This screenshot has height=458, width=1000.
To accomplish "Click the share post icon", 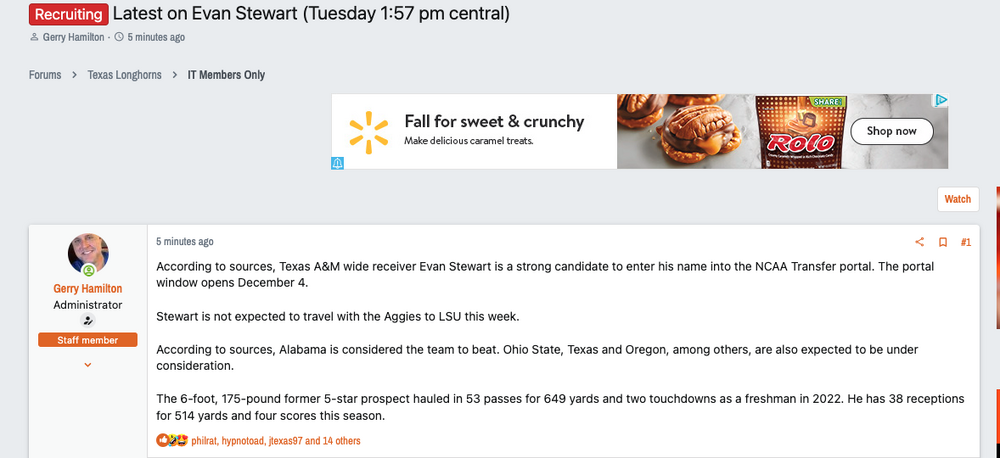I will tap(920, 242).
